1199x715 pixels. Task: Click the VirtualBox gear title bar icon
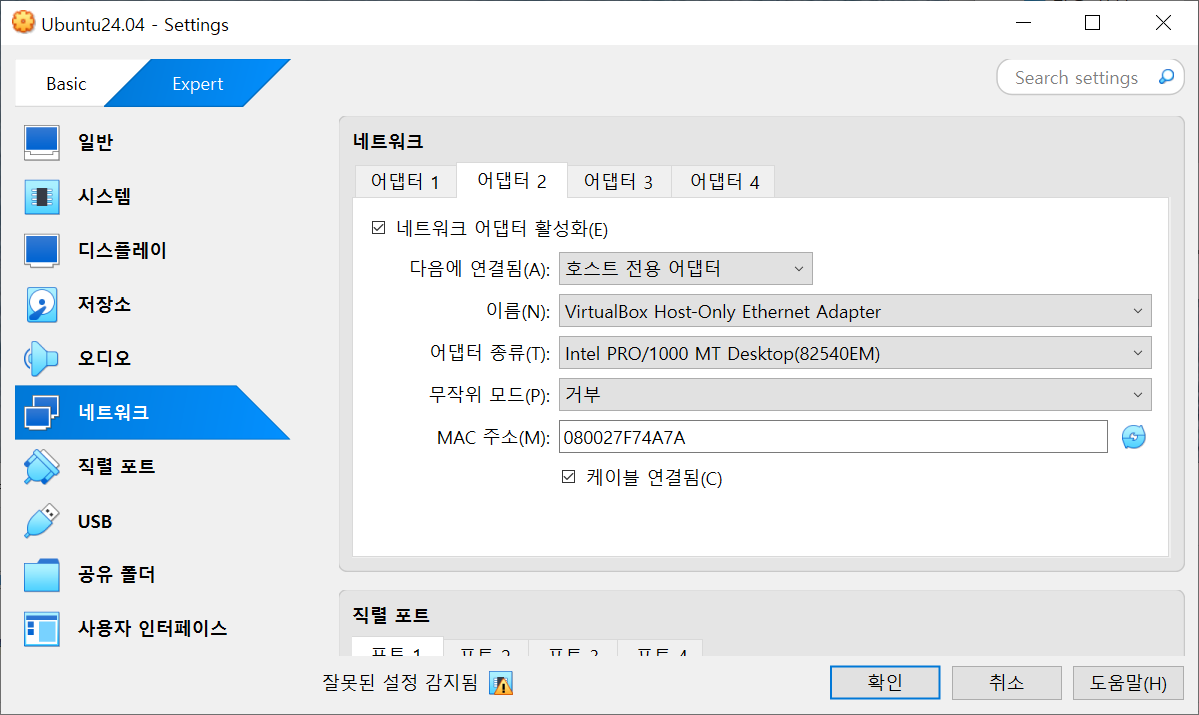tap(23, 23)
